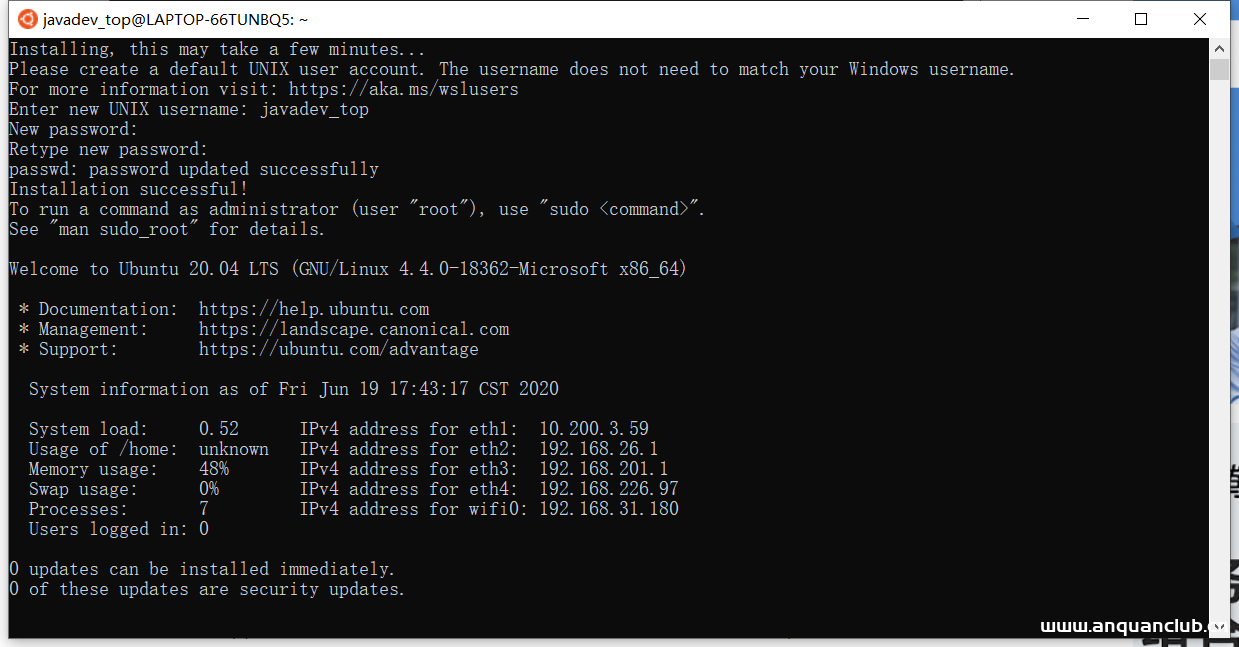Maximize the terminal window
The image size is (1239, 647).
pyautogui.click(x=1141, y=19)
